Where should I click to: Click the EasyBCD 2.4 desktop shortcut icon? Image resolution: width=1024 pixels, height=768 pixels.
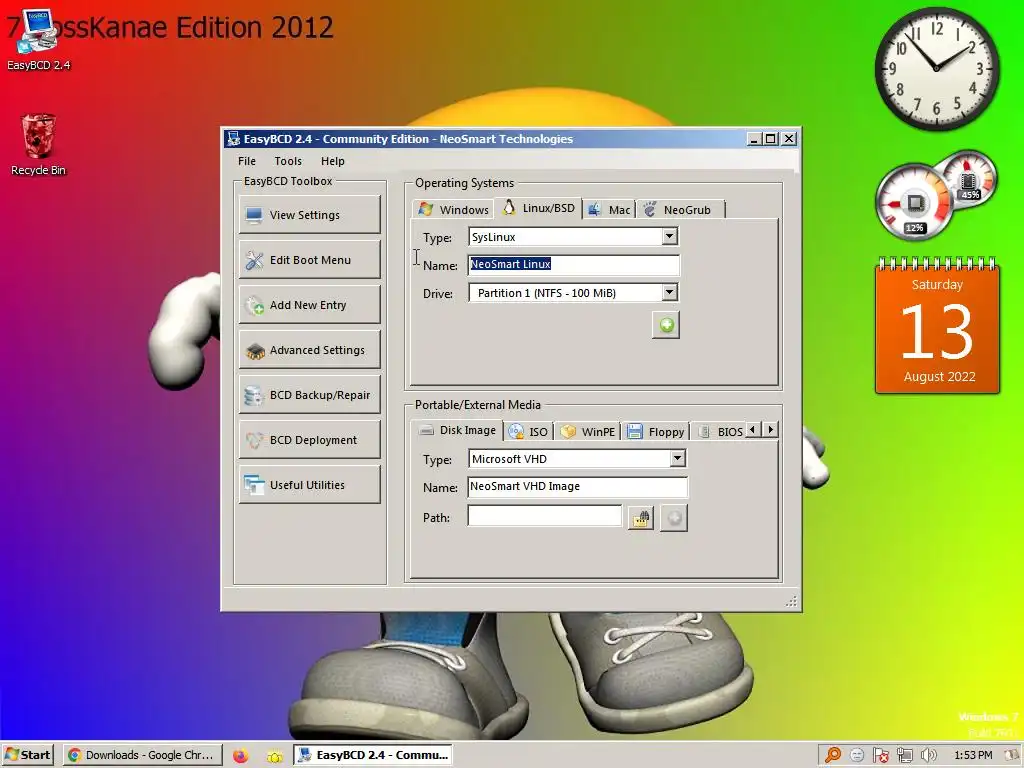coord(38,39)
